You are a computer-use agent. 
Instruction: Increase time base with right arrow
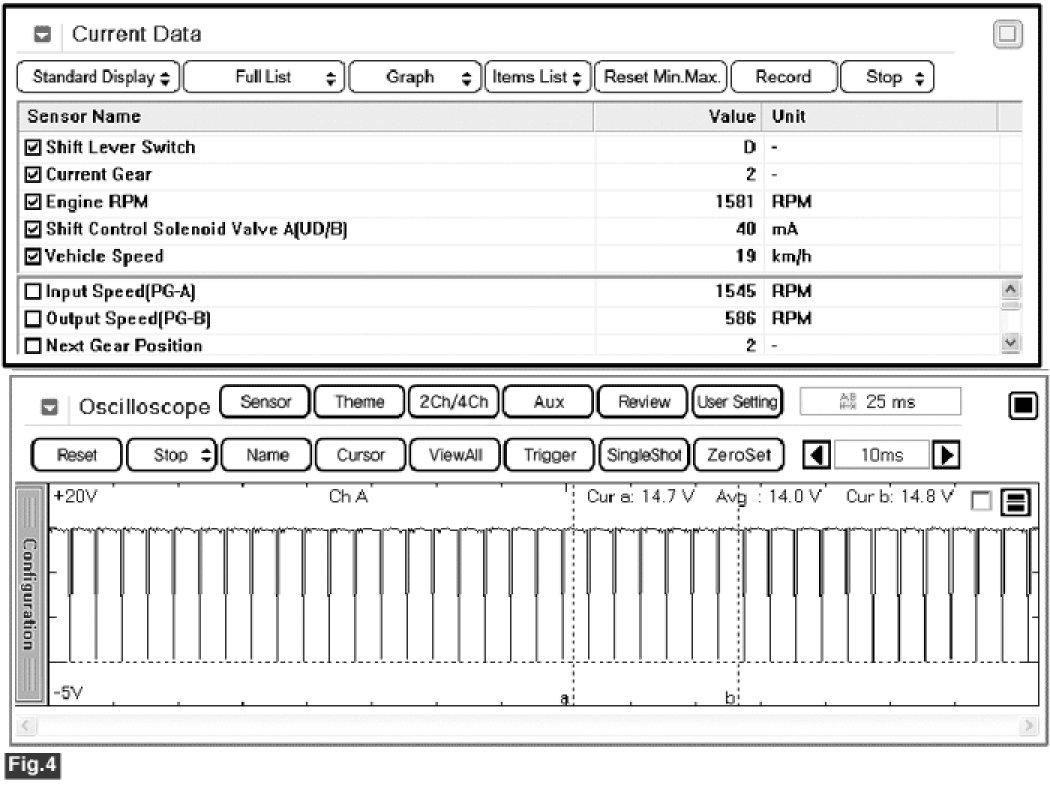(945, 455)
